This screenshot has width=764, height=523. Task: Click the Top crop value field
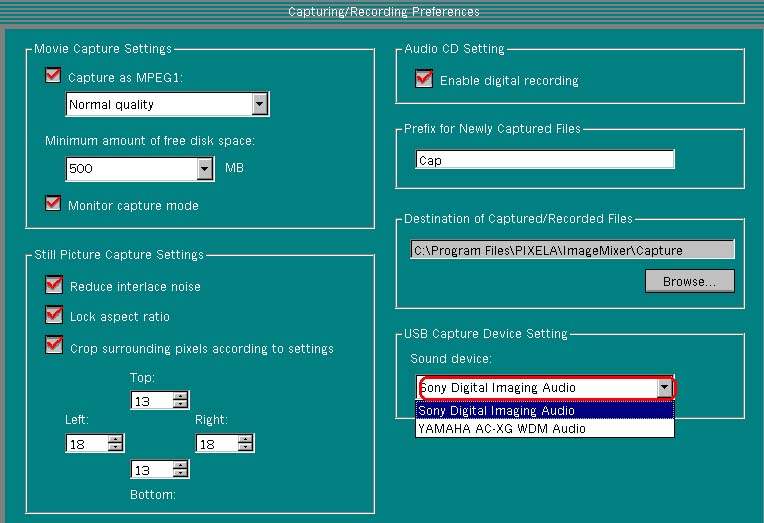151,400
